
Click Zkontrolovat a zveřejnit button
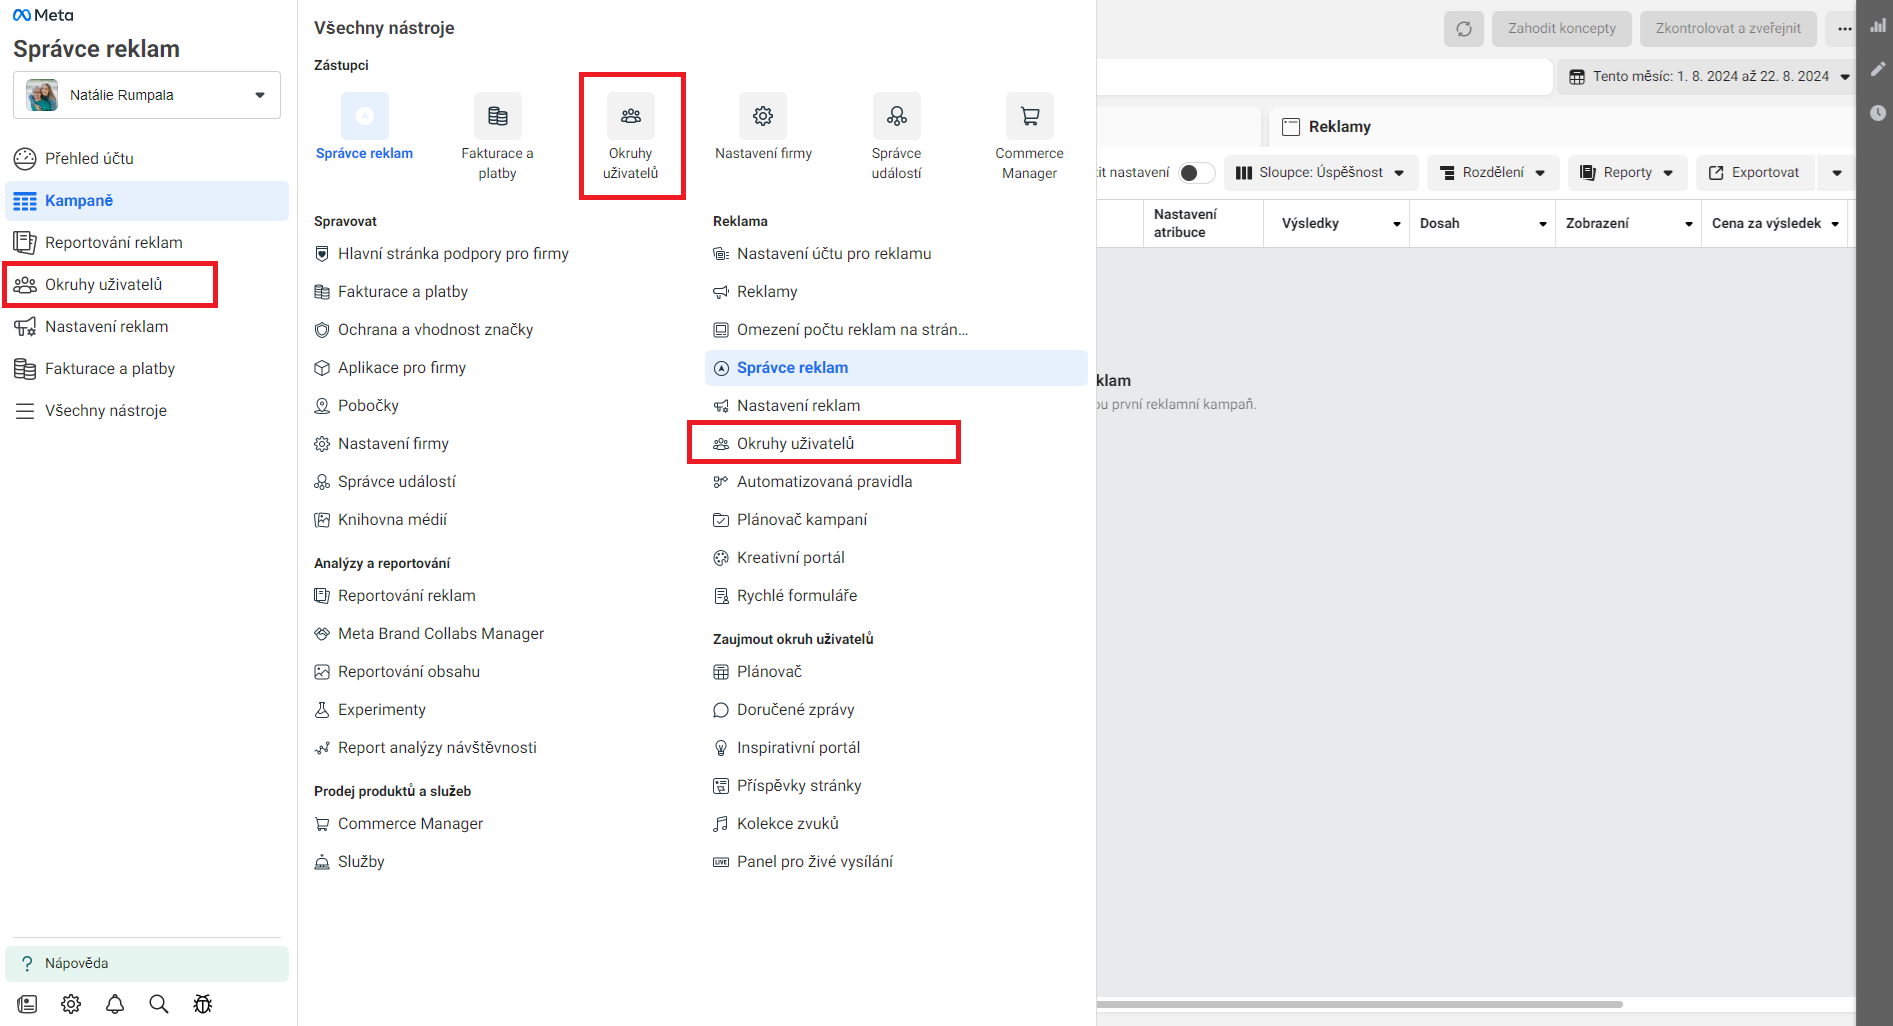click(x=1728, y=29)
